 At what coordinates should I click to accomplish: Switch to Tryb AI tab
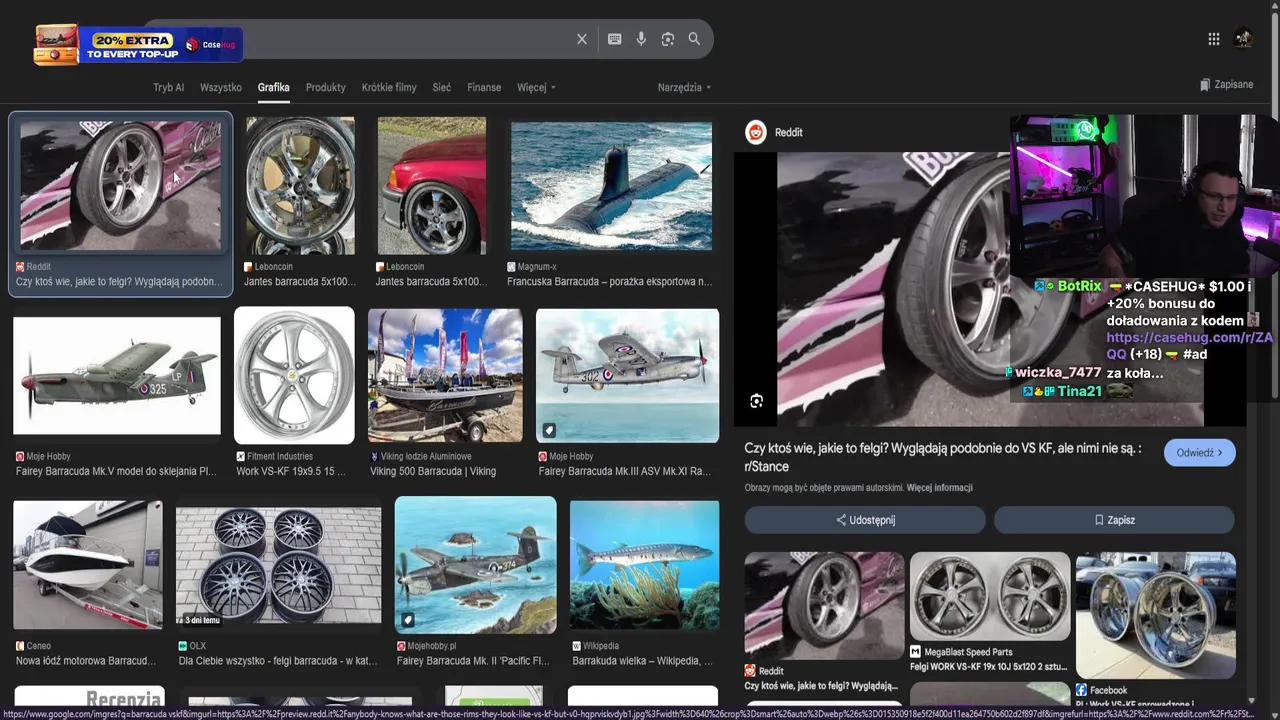coord(168,88)
